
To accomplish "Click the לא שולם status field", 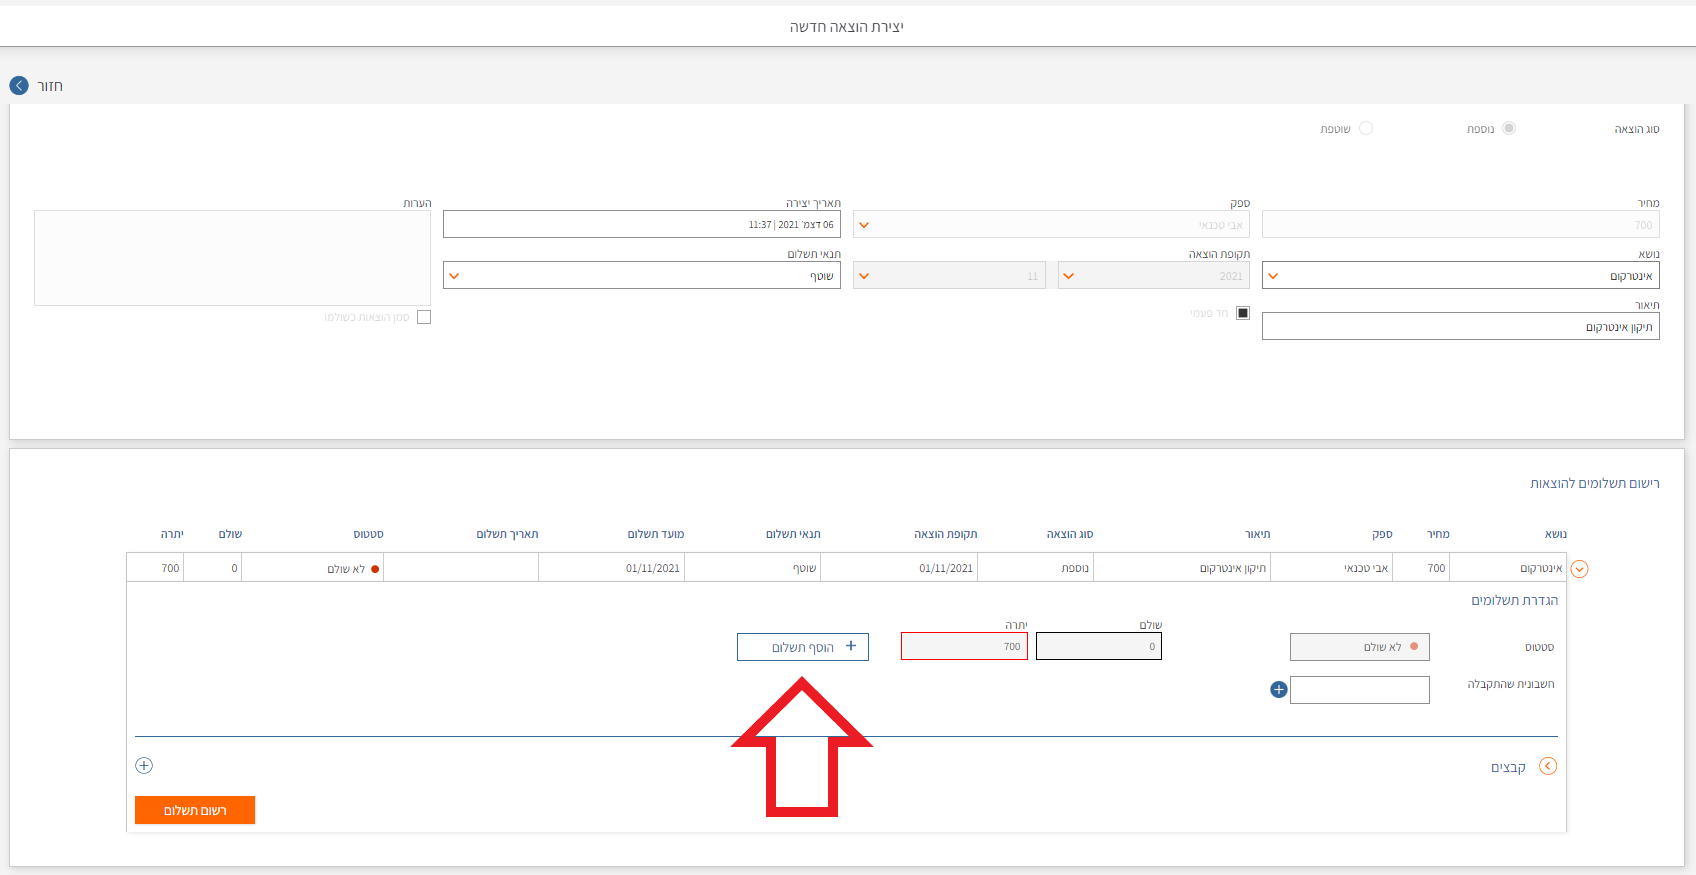I will click(x=1359, y=647).
